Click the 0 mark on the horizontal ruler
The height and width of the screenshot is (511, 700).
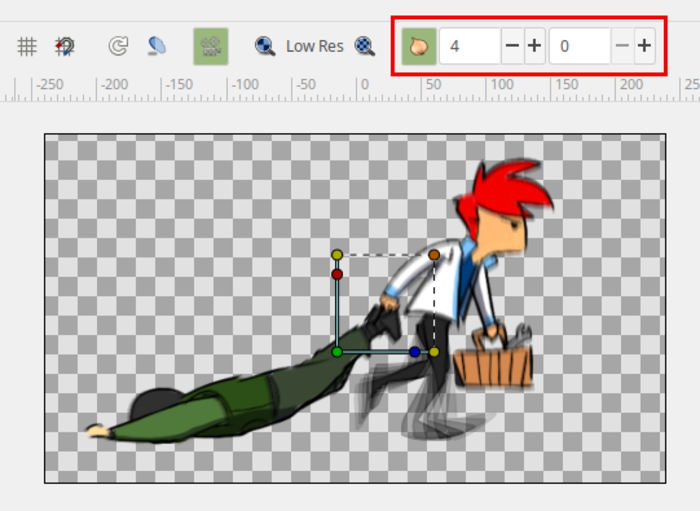(365, 84)
